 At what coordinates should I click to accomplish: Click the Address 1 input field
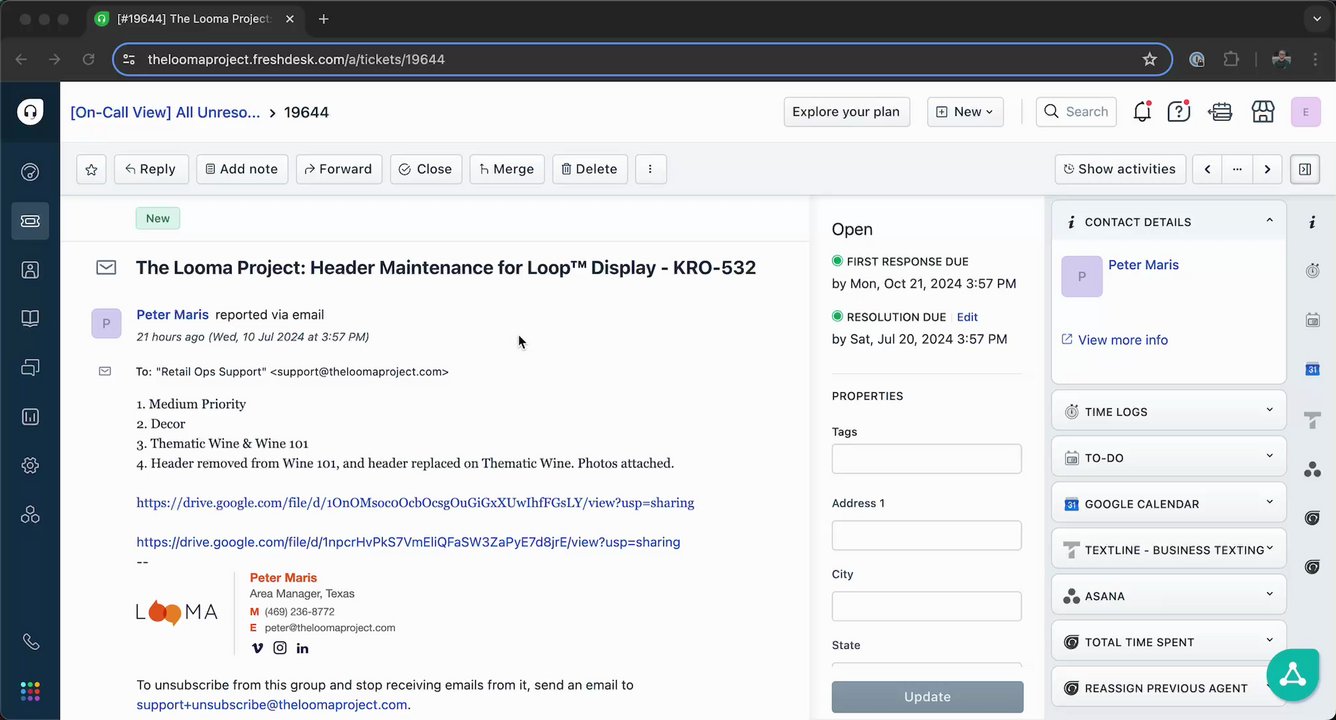tap(927, 535)
